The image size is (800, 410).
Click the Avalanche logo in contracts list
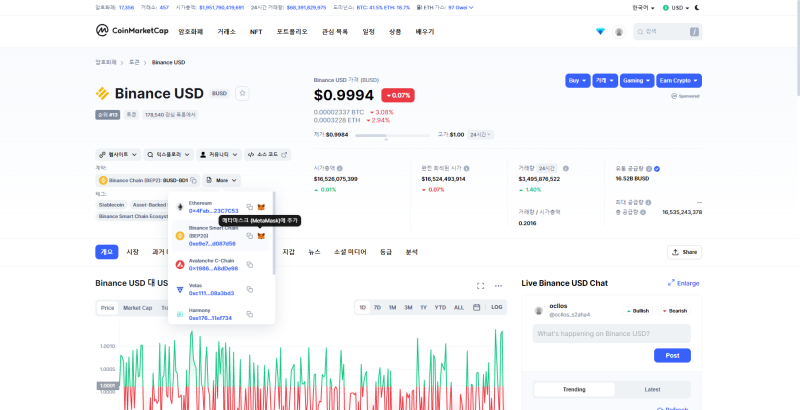tap(180, 265)
